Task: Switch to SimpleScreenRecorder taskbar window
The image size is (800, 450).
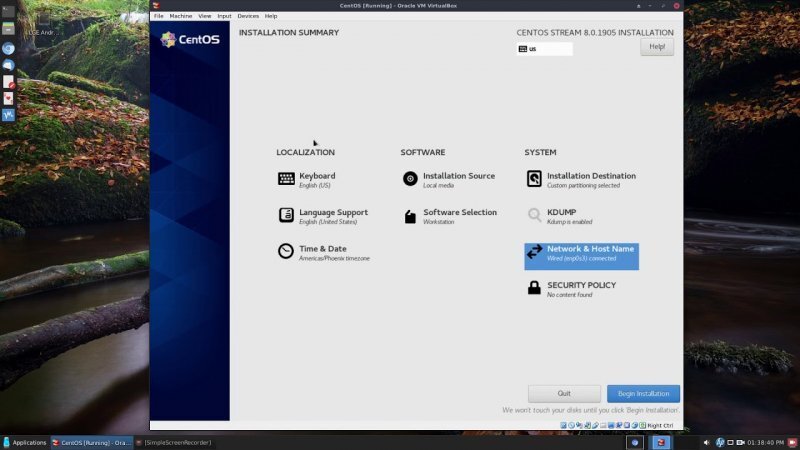Action: [174, 442]
